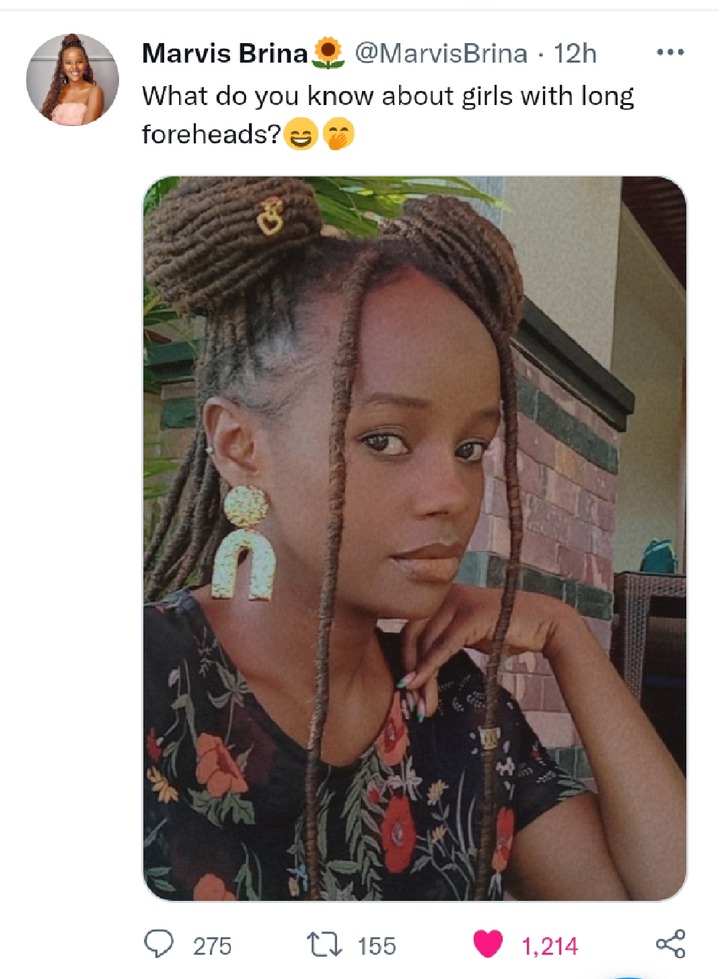720x979 pixels.
Task: View the 1,214 likes count
Action: coord(550,946)
